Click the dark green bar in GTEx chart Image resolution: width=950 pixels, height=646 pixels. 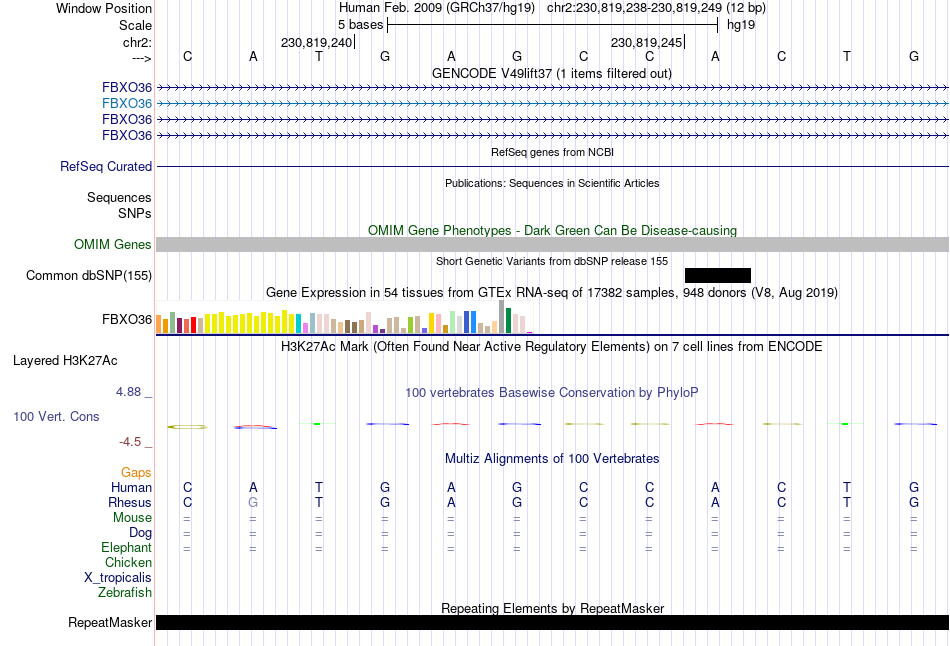point(508,321)
